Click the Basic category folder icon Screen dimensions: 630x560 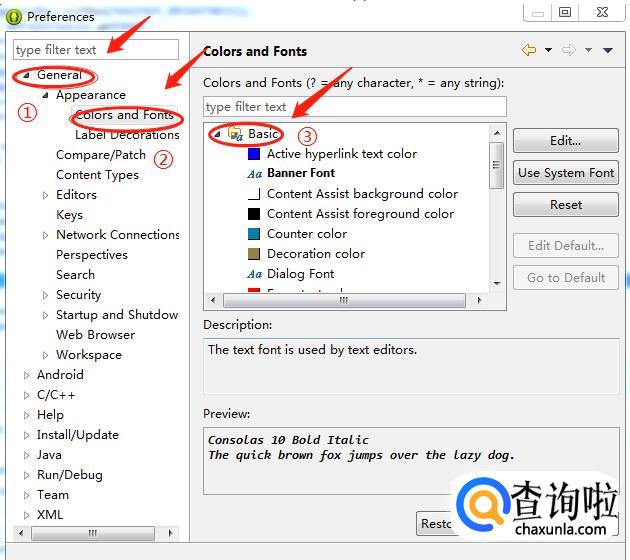point(235,133)
